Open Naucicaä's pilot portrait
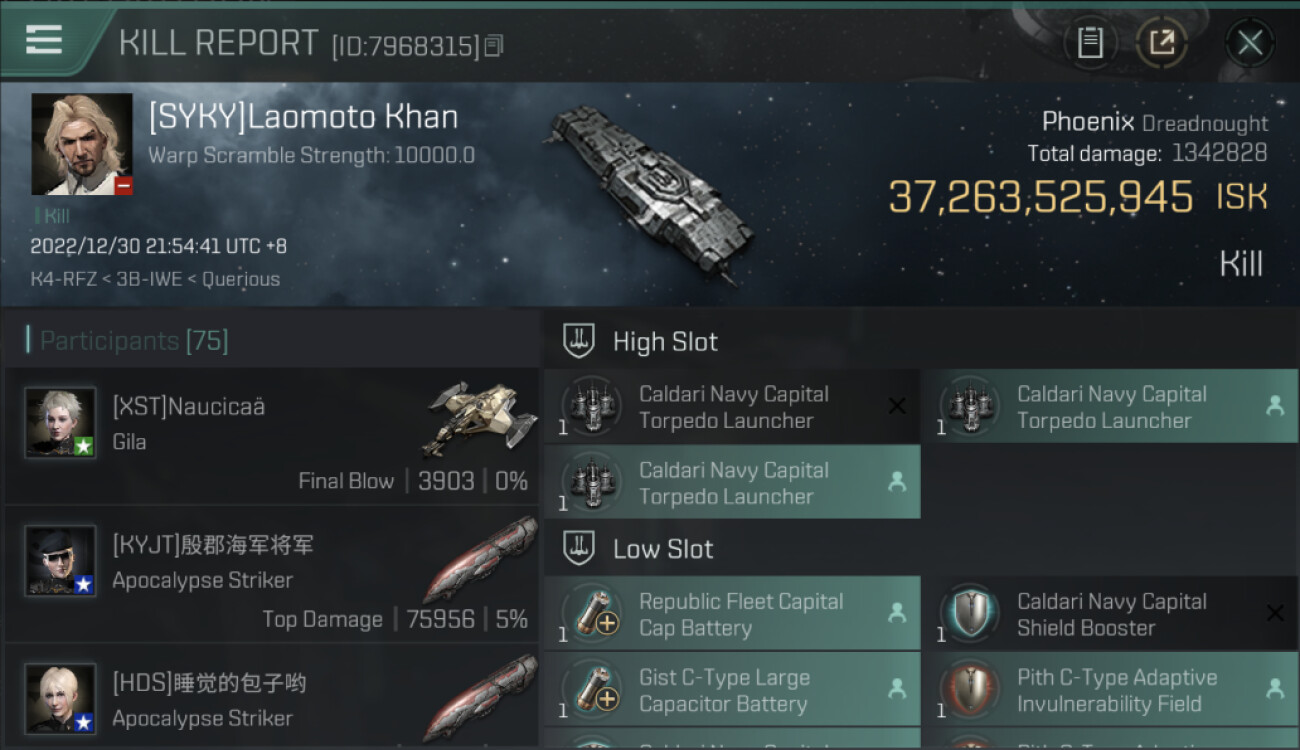 pos(61,423)
